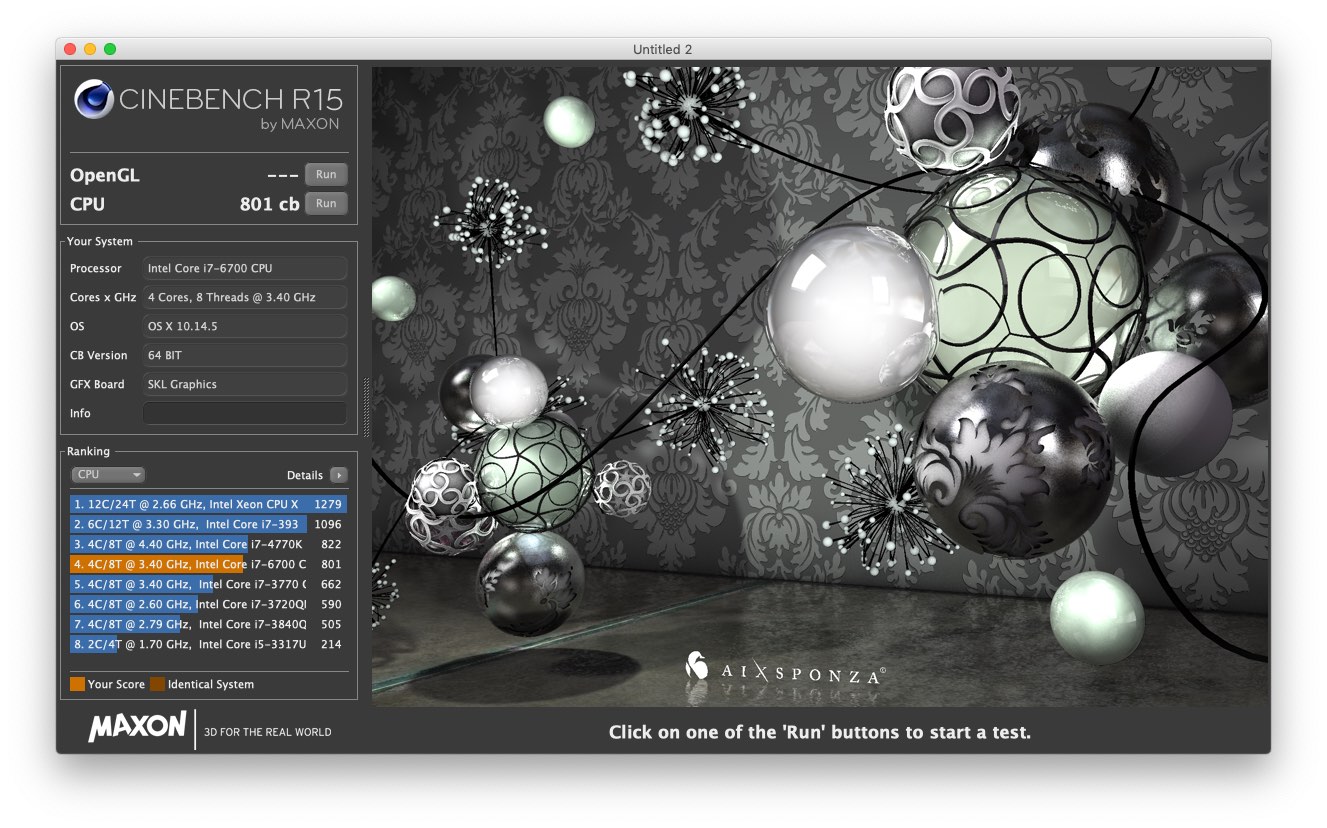Click the Cinebench sphere logo icon
The height and width of the screenshot is (828, 1327).
[x=94, y=99]
